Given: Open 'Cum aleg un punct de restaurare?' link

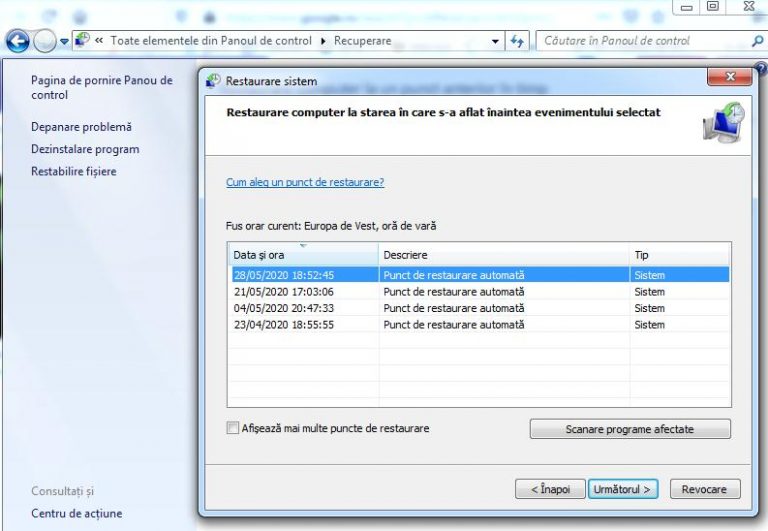Looking at the screenshot, I should click(x=305, y=182).
